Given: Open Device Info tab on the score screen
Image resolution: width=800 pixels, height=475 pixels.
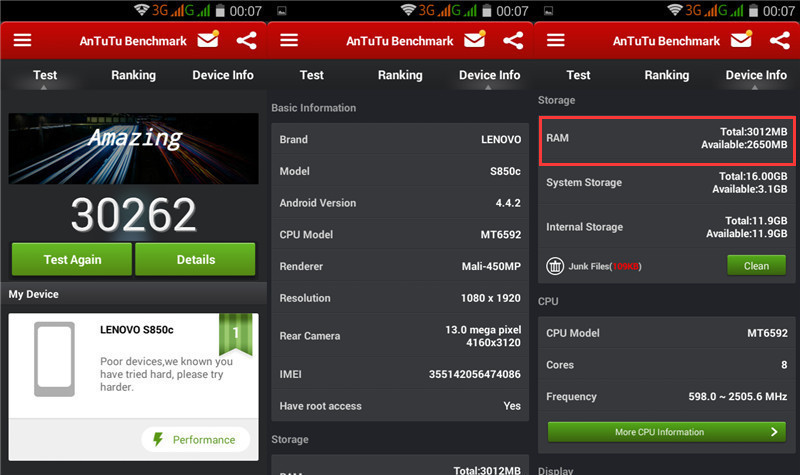Looking at the screenshot, I should click(223, 75).
